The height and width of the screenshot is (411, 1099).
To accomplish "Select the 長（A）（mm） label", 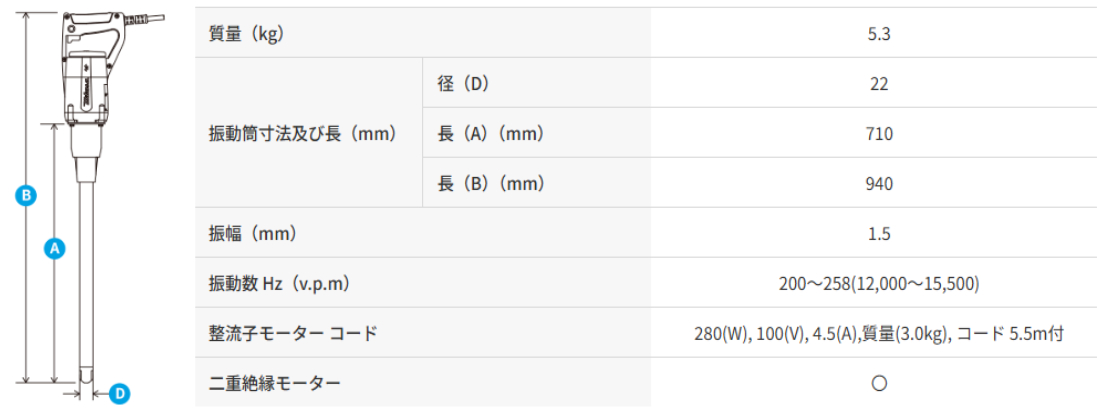I will (x=491, y=133).
